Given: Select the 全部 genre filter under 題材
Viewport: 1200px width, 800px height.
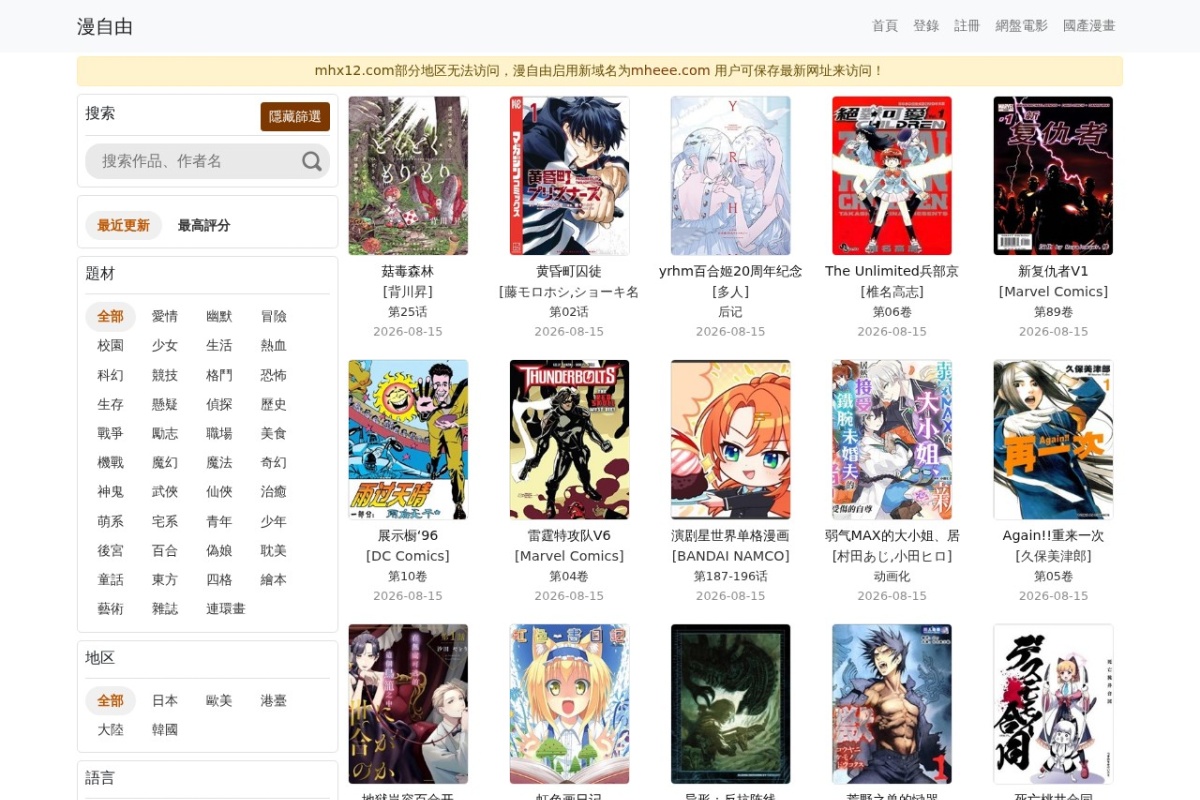Looking at the screenshot, I should coord(110,316).
